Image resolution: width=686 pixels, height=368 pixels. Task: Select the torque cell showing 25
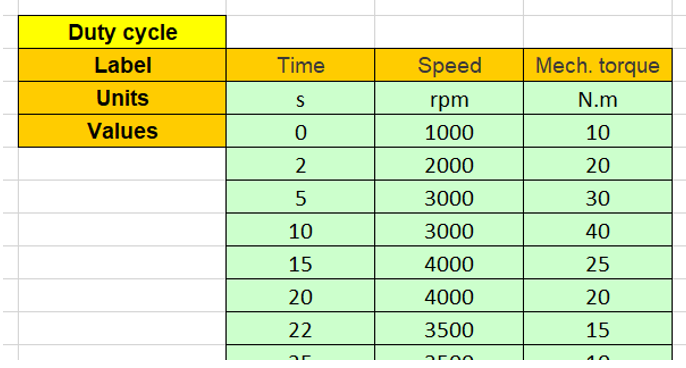(x=598, y=263)
